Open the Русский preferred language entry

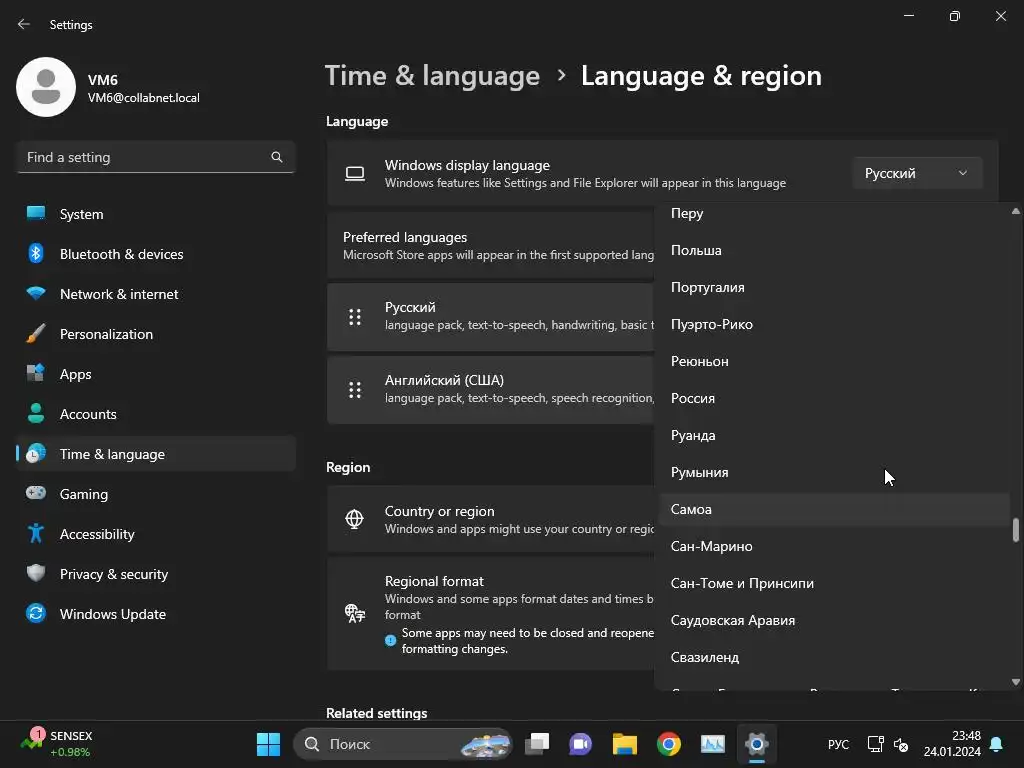(490, 317)
